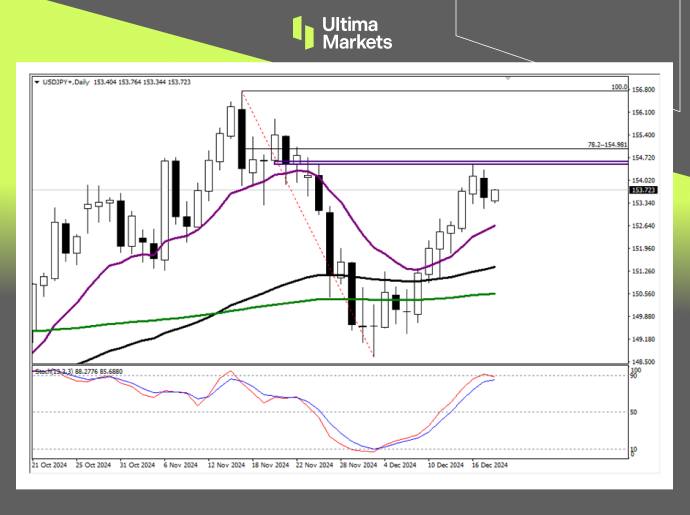Select the Fibonacci 100.0 level label
Viewport: 690px width, 515px height.
(617, 88)
